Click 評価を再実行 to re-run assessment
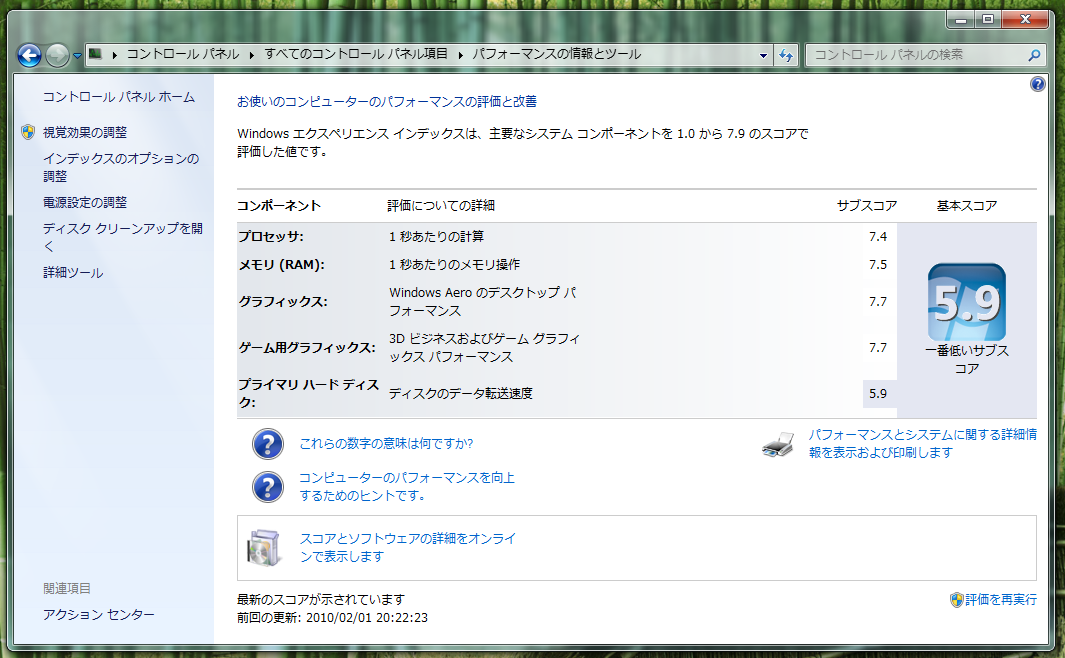1065x658 pixels. click(1000, 600)
